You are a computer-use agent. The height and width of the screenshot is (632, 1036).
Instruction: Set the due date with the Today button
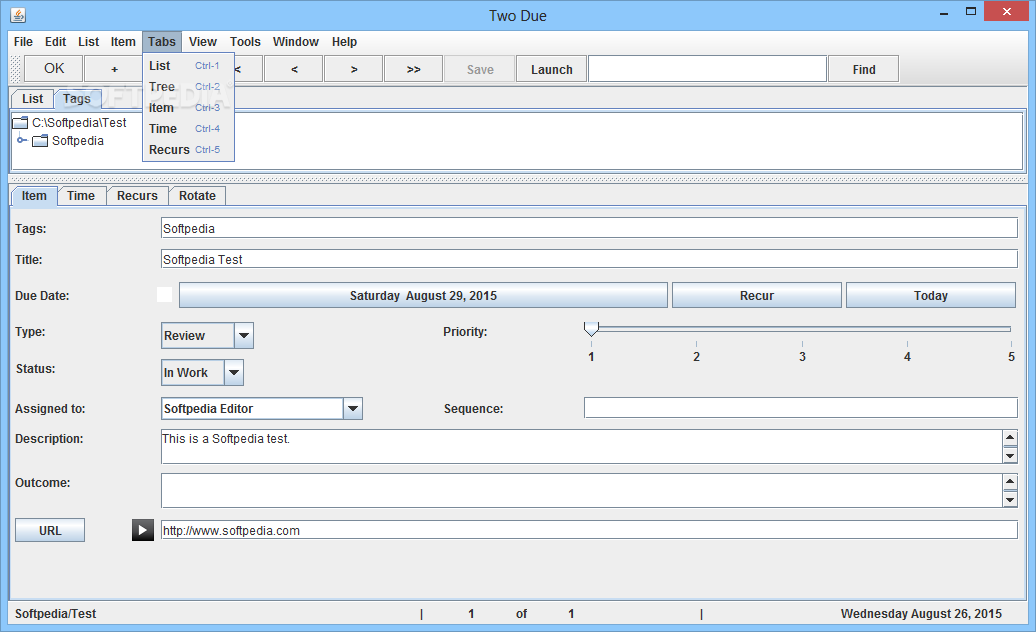930,295
